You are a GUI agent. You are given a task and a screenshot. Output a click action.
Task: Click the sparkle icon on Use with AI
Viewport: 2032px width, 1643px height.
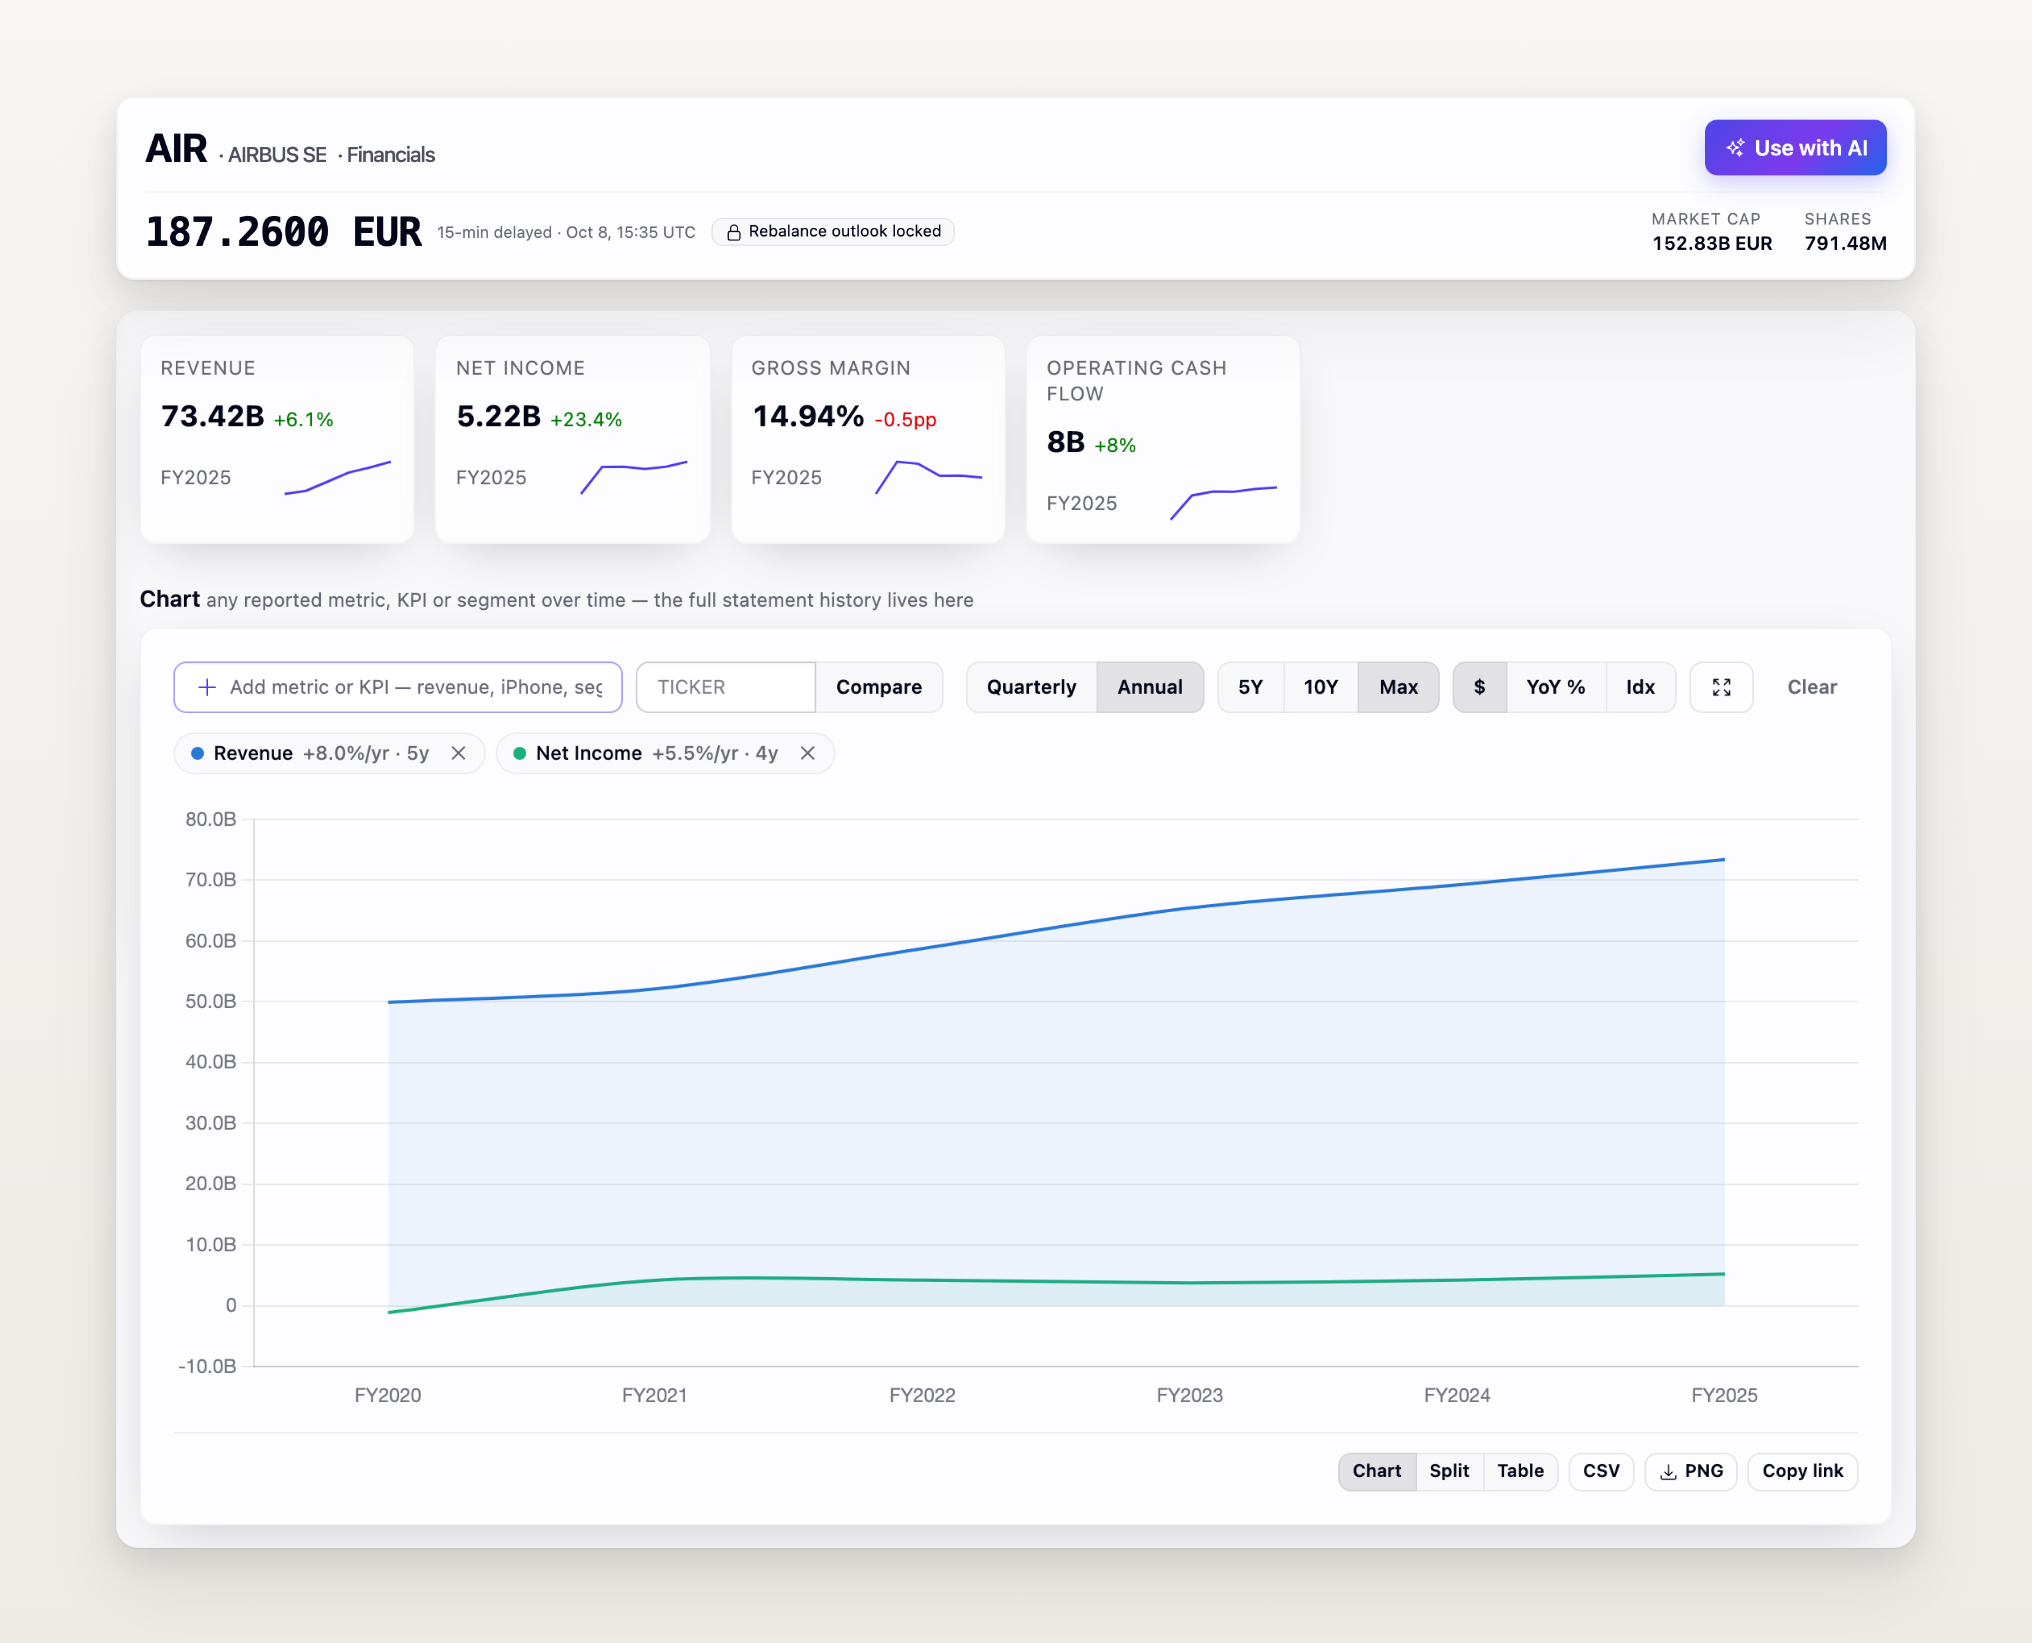tap(1736, 148)
